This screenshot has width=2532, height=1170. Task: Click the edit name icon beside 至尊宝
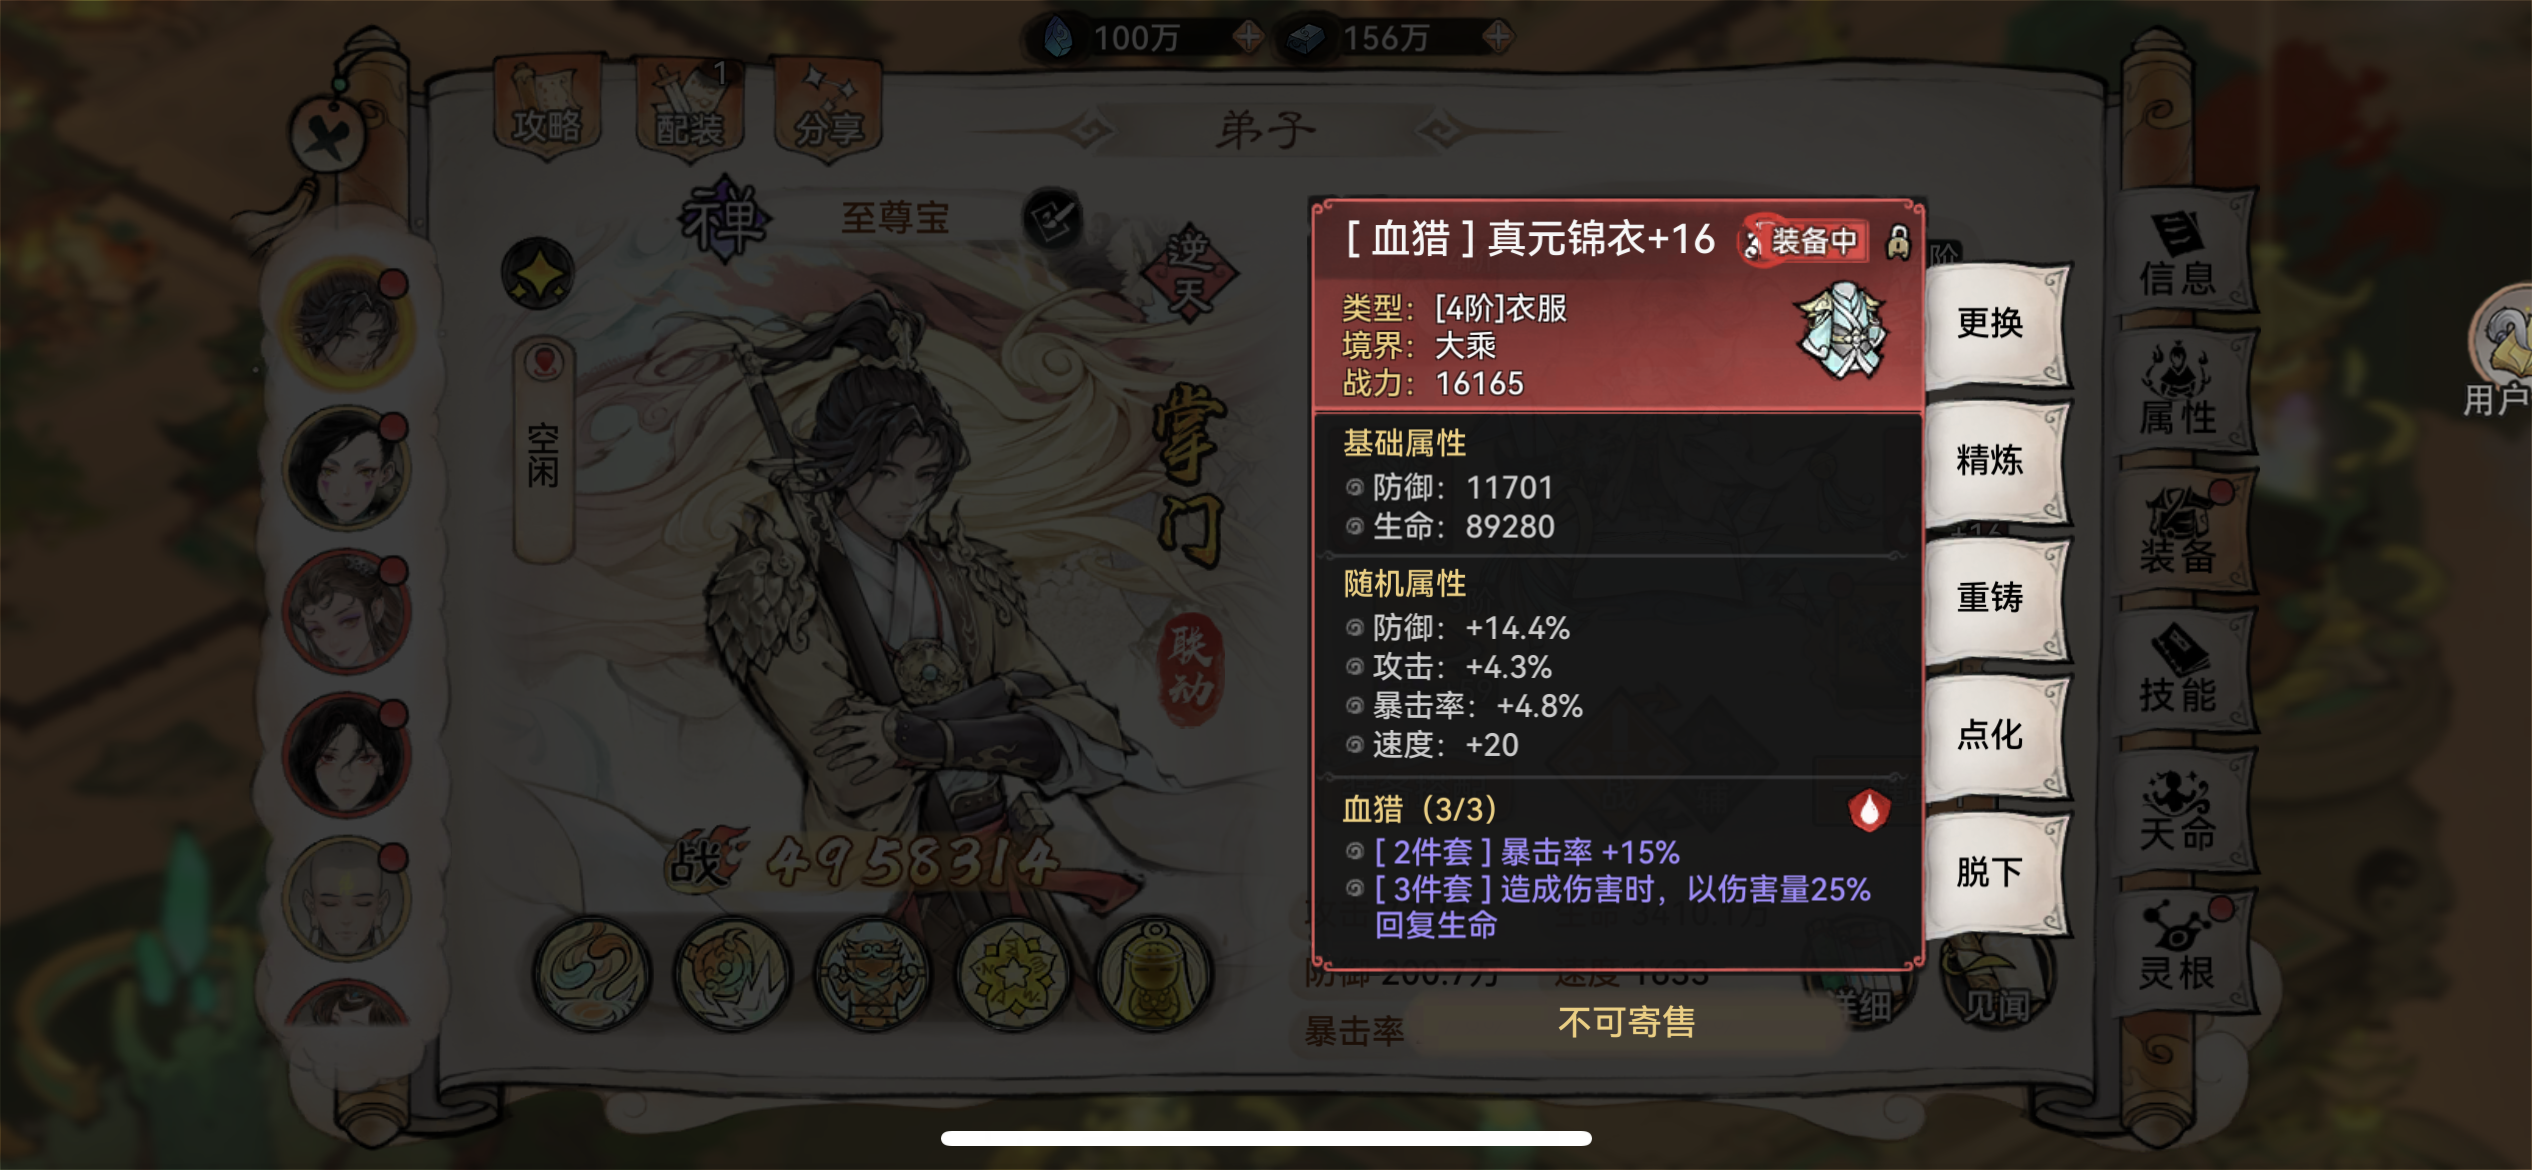point(1053,218)
